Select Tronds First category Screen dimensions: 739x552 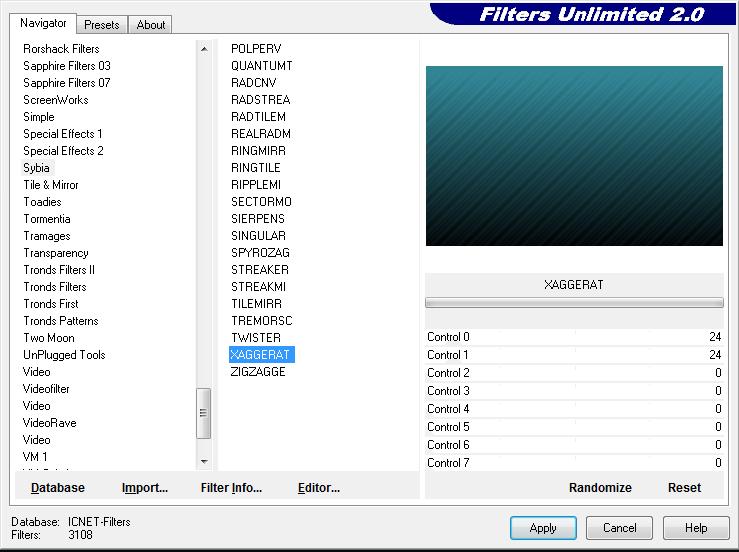click(x=51, y=304)
